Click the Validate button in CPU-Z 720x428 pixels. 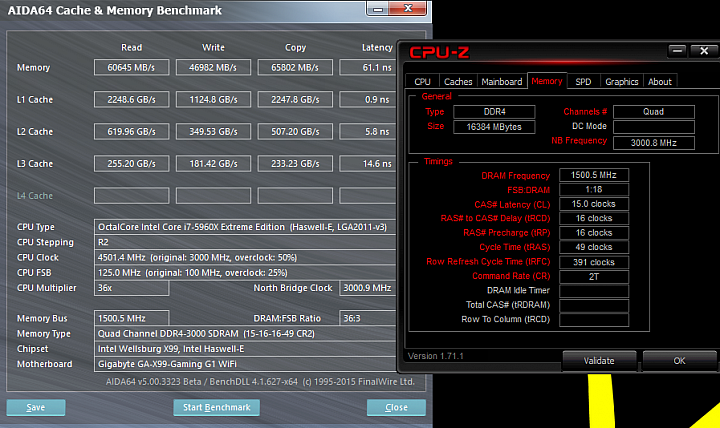pos(599,360)
